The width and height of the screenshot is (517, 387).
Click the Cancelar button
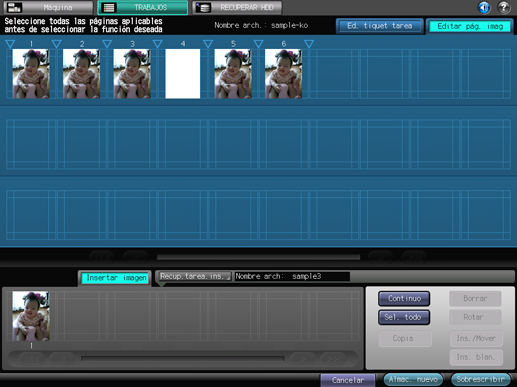click(x=348, y=380)
